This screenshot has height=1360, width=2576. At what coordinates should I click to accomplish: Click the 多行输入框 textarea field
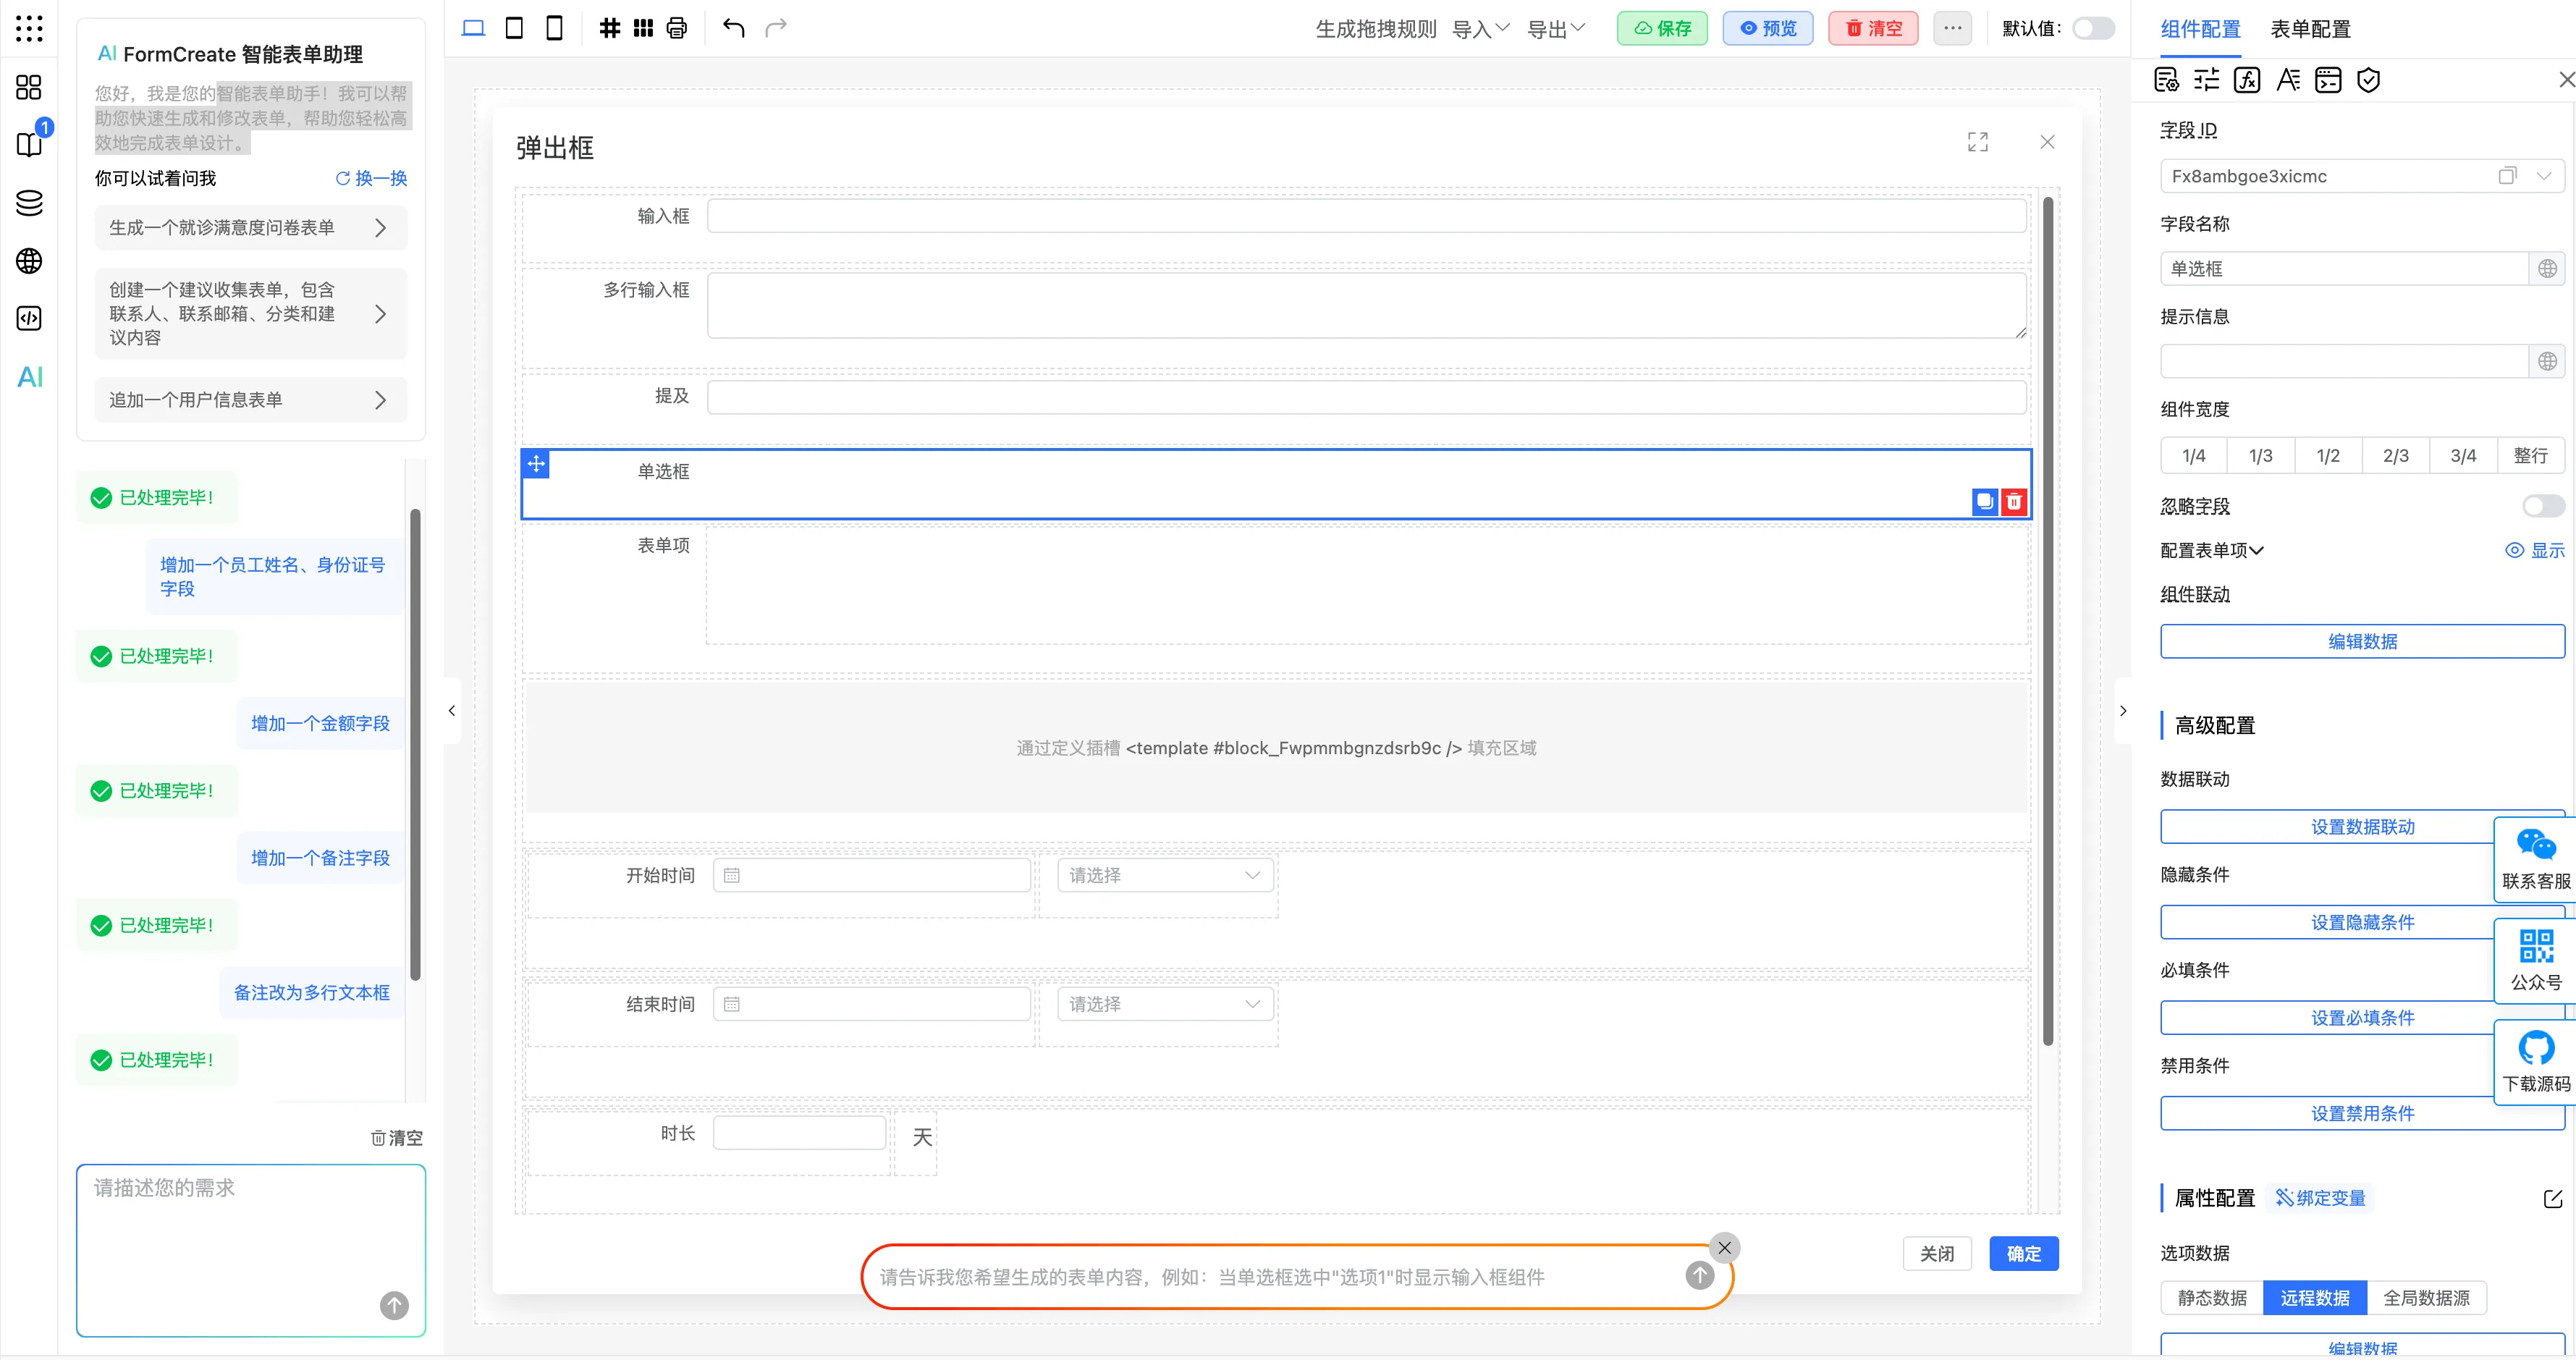[1365, 305]
